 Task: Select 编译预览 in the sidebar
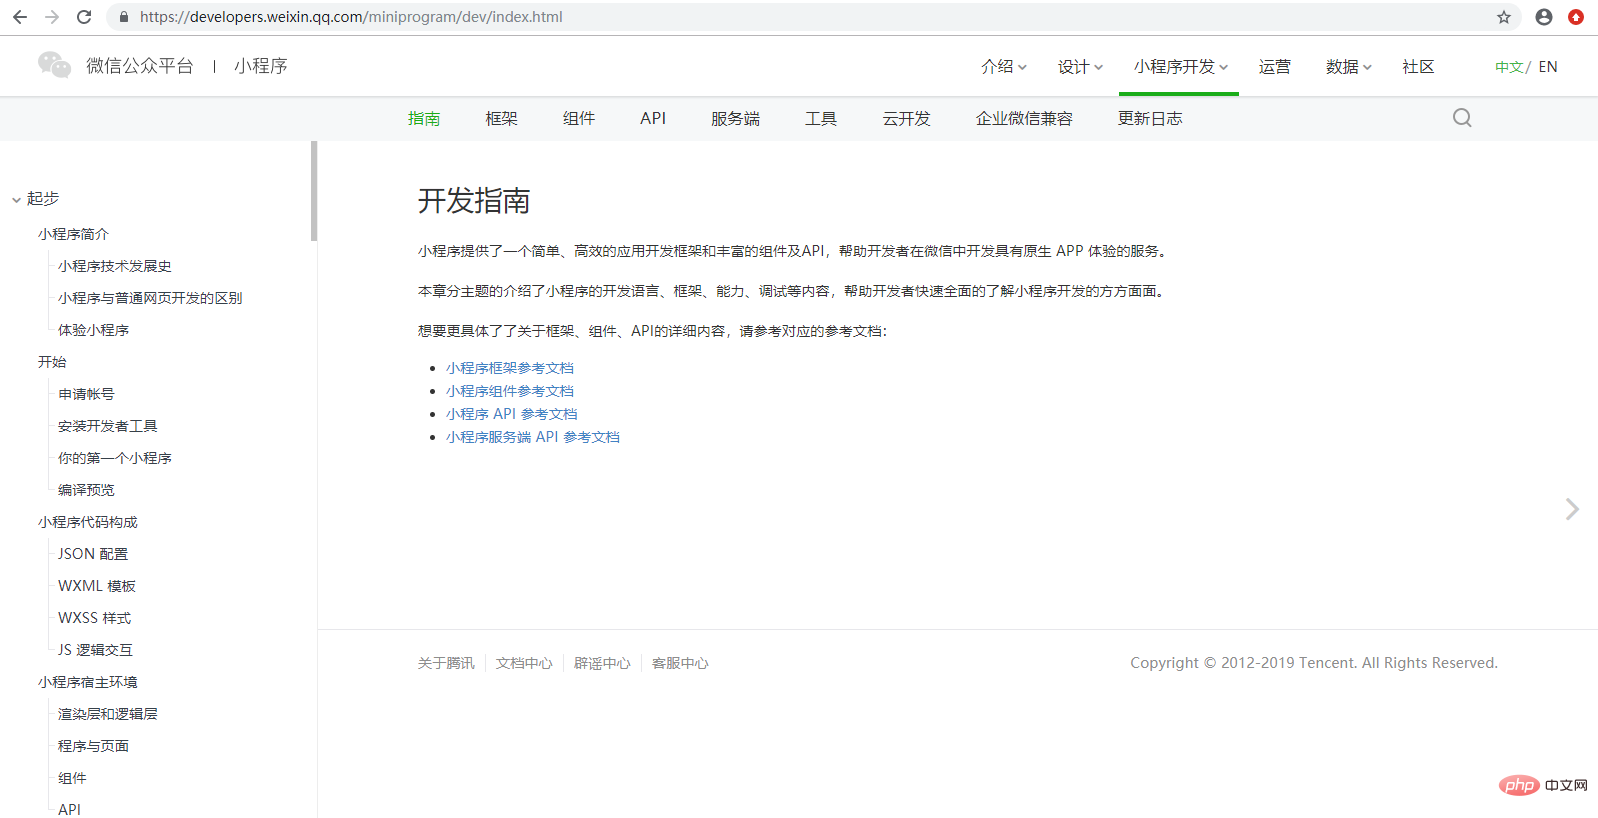[86, 490]
